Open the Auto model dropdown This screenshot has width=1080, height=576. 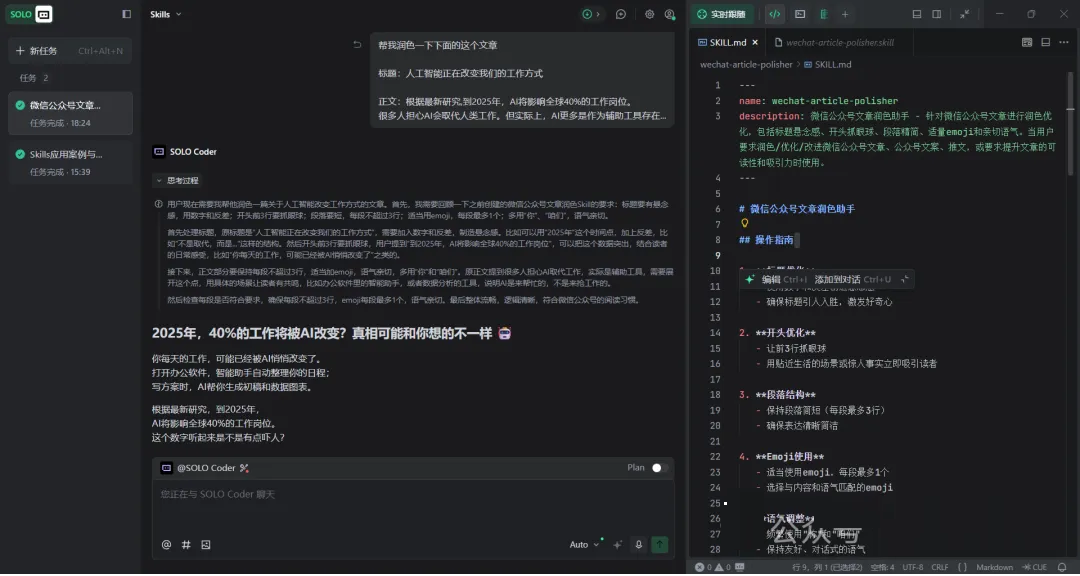pos(584,545)
